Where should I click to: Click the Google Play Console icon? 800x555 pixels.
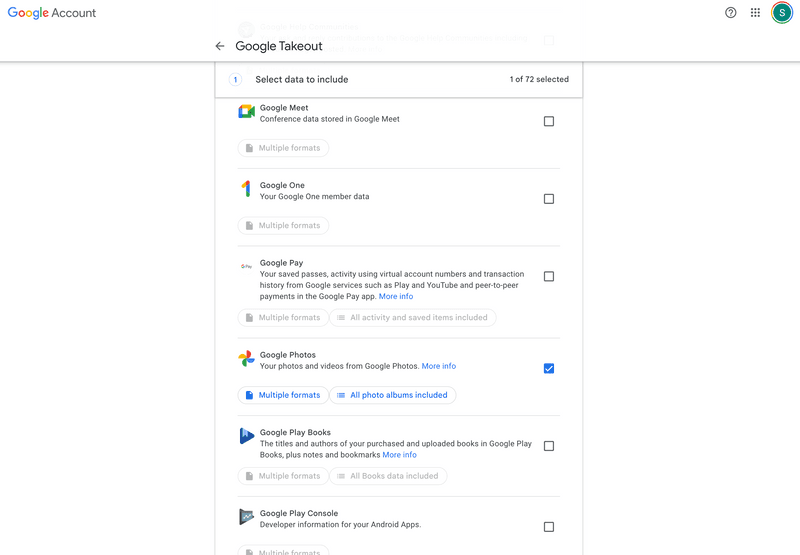coord(246,517)
